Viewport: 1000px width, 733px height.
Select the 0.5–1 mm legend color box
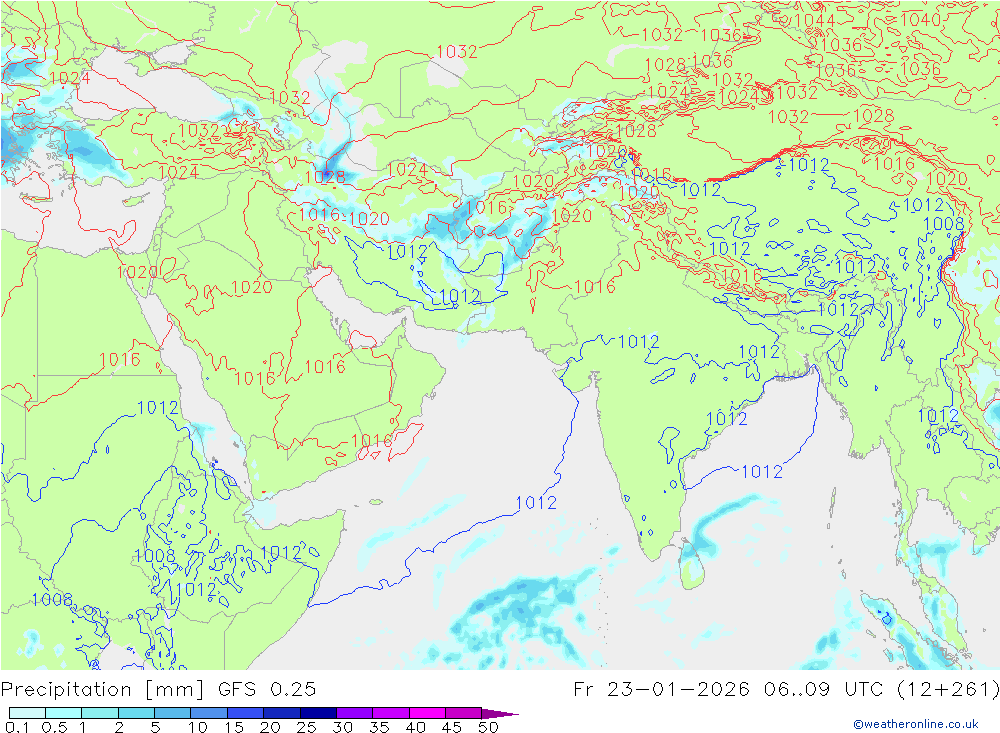pos(64,713)
